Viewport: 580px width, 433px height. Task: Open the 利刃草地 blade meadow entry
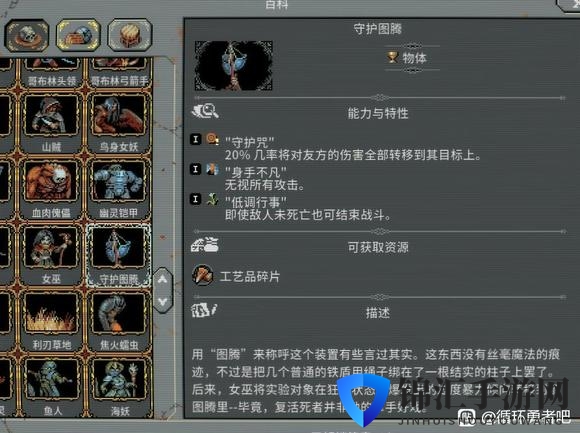(51, 321)
